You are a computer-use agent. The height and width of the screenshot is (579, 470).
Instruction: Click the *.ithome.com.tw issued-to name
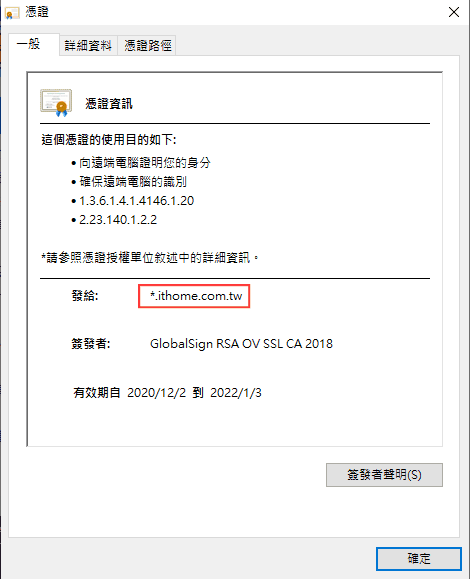coord(196,296)
